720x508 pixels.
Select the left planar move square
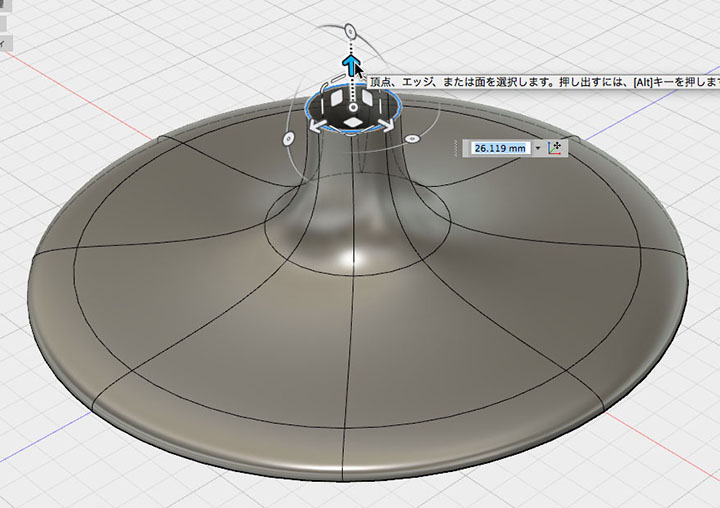338,98
